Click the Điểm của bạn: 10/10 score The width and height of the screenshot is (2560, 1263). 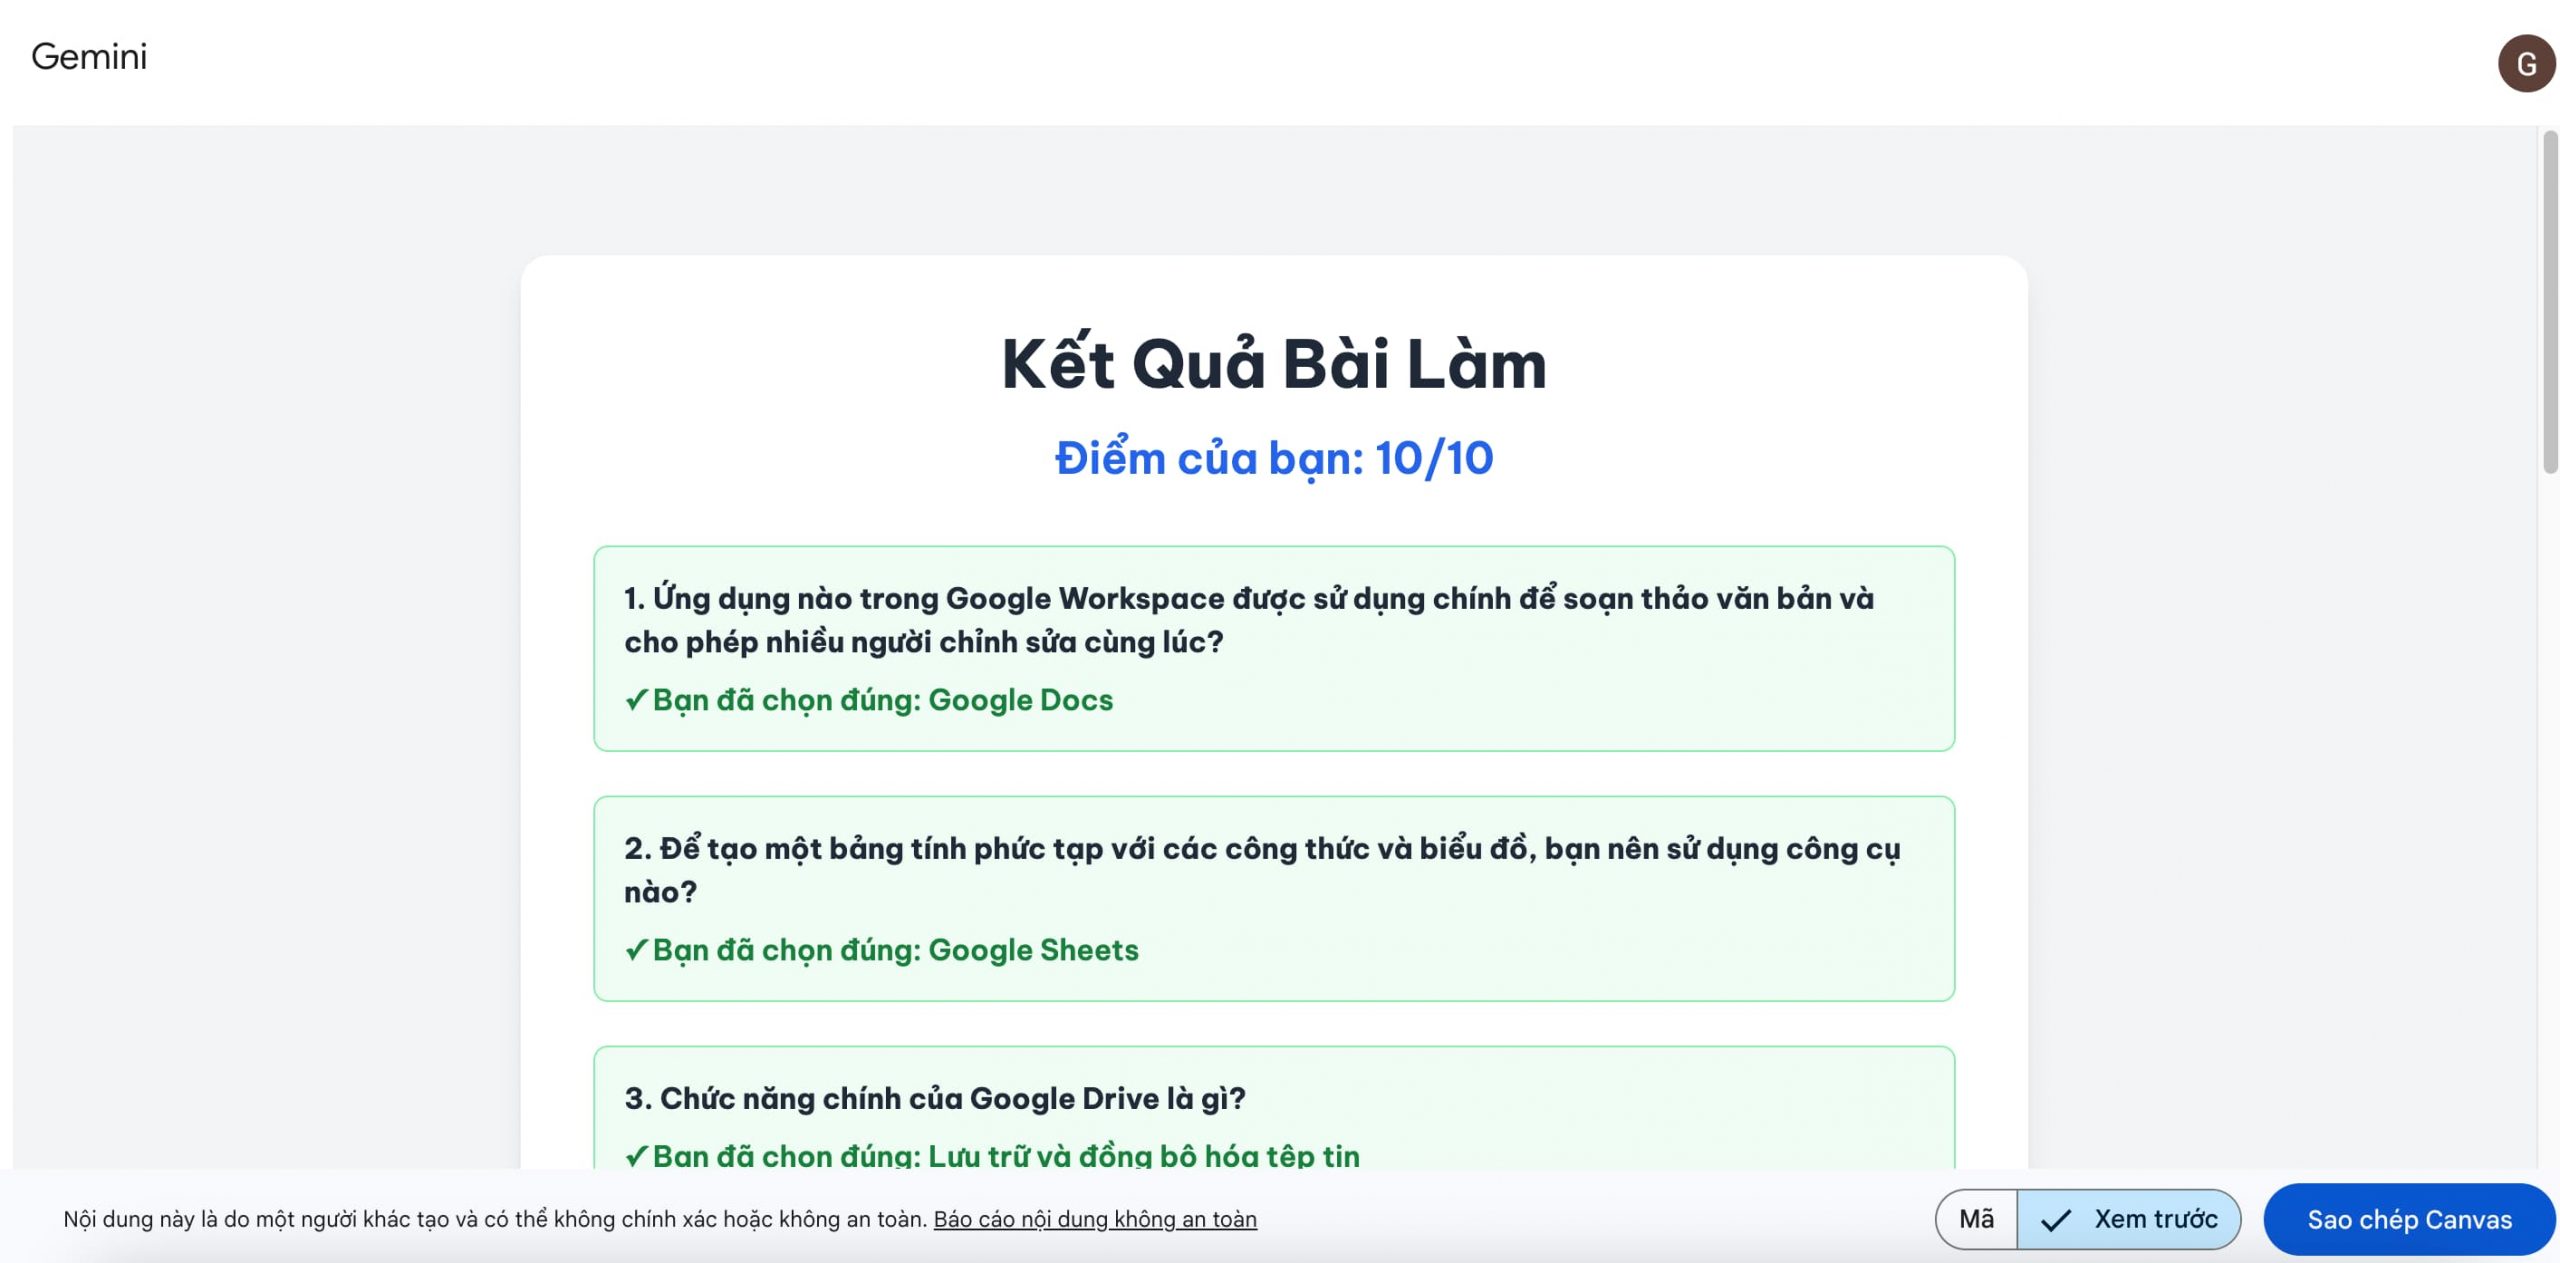(1274, 458)
